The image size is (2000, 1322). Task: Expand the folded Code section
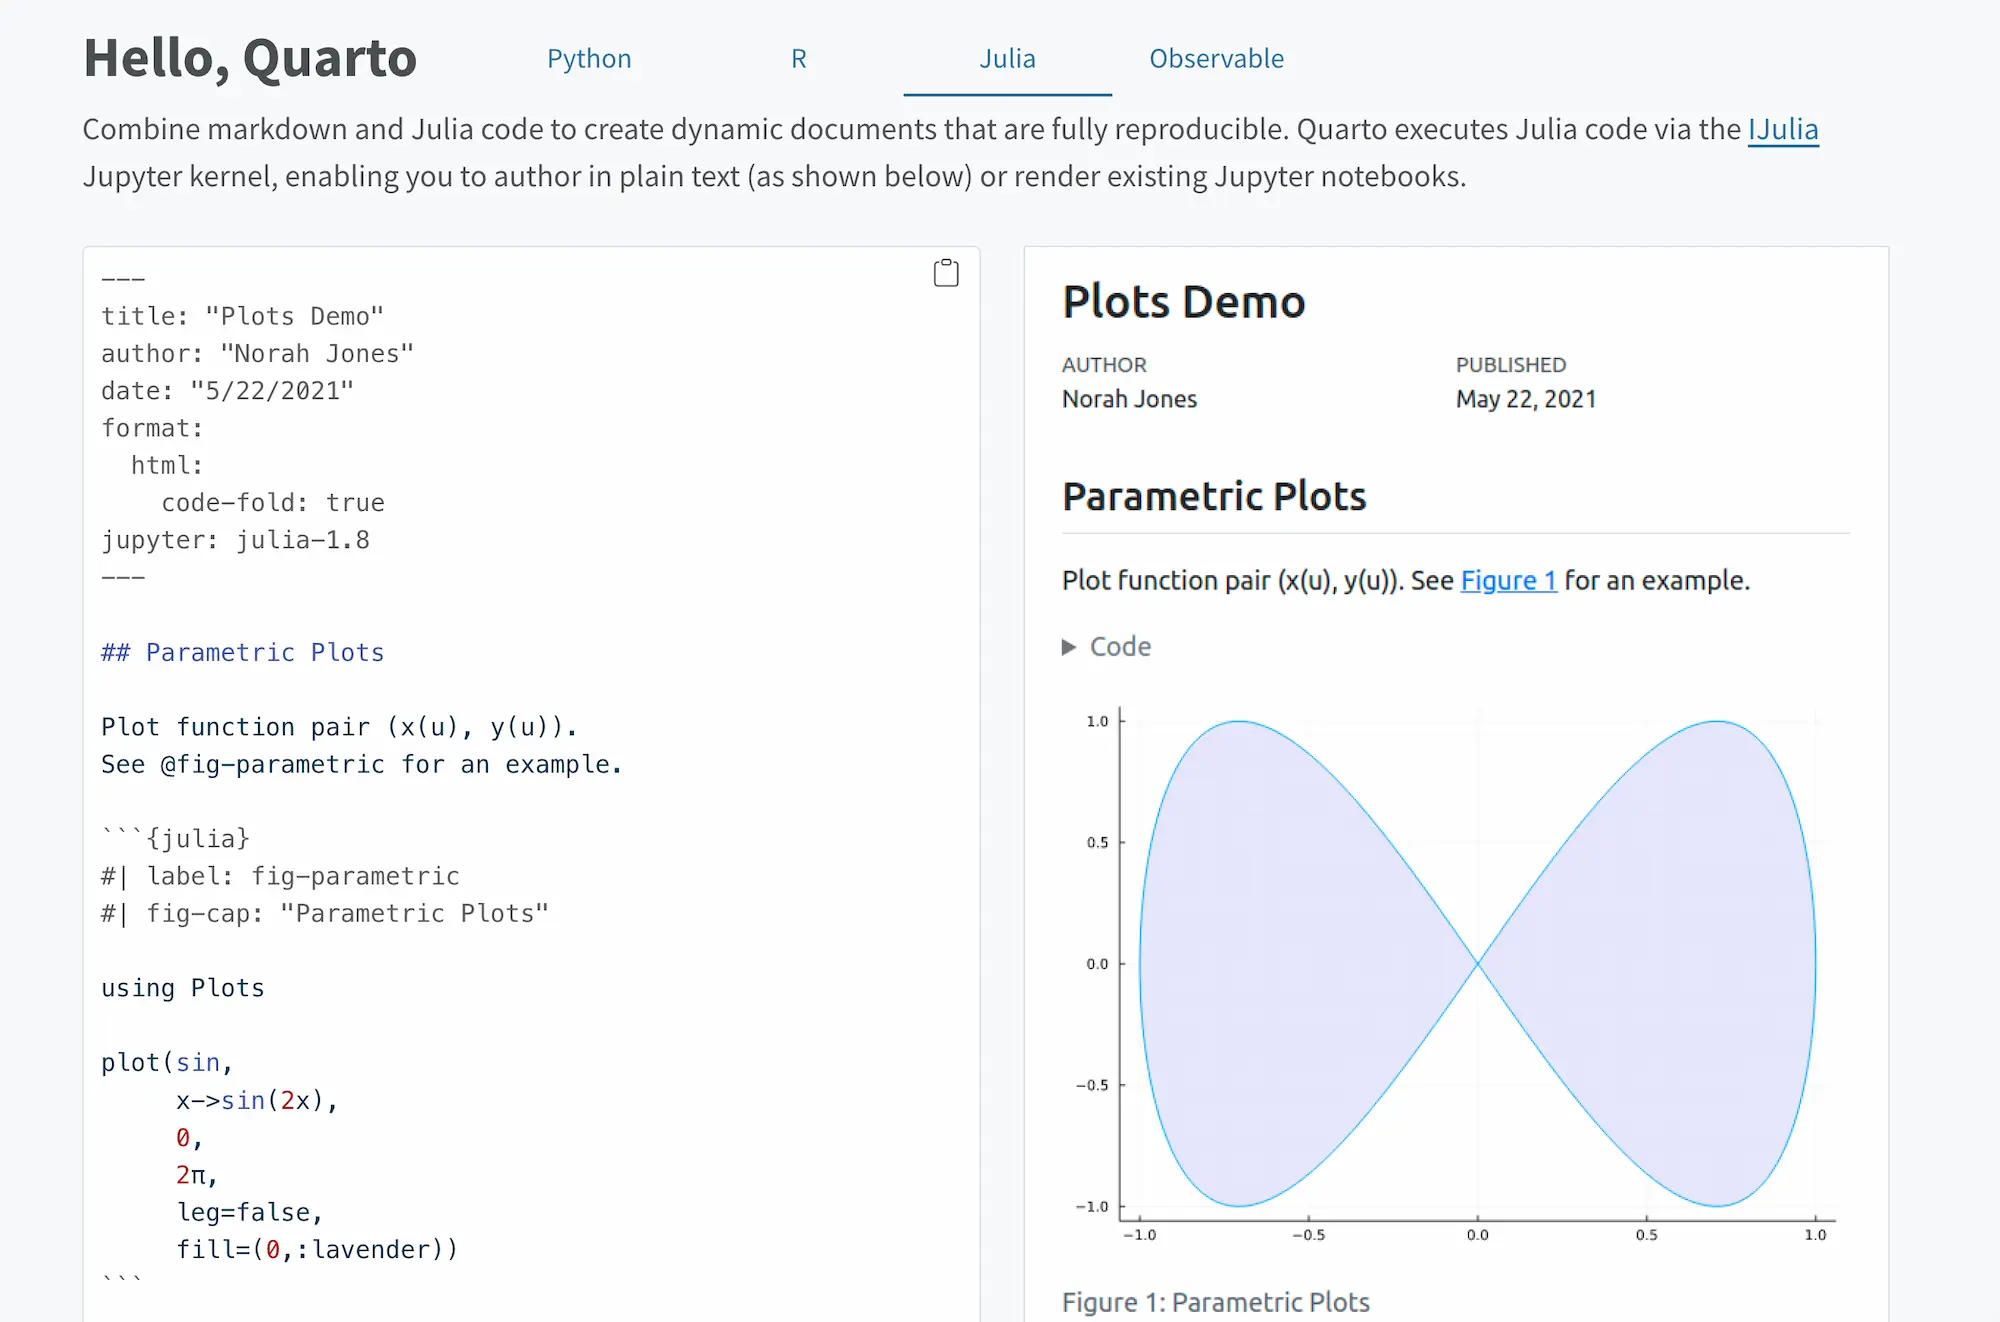[x=1106, y=647]
